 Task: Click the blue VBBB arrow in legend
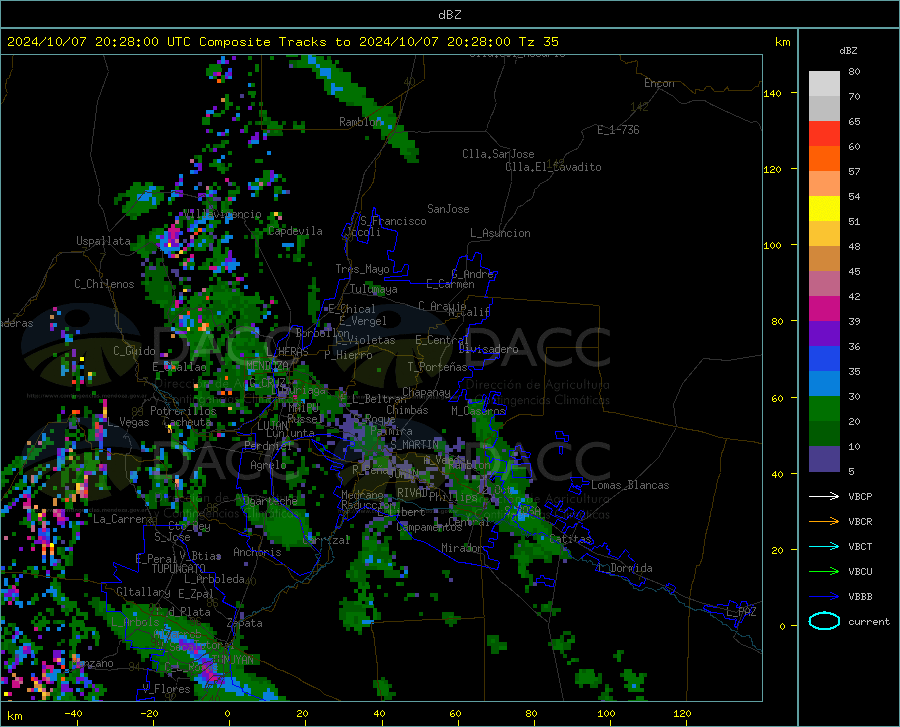(x=824, y=597)
